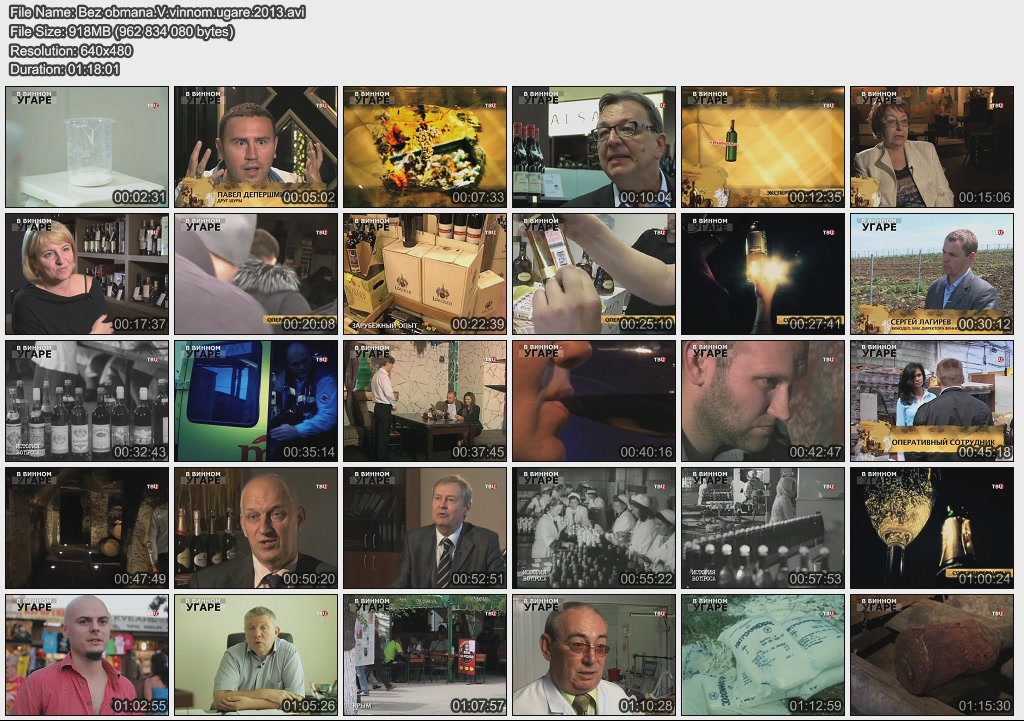Viewport: 1024px width, 721px height.
Task: Open the dark wine cellar frame at 00:47:49
Action: pos(87,527)
